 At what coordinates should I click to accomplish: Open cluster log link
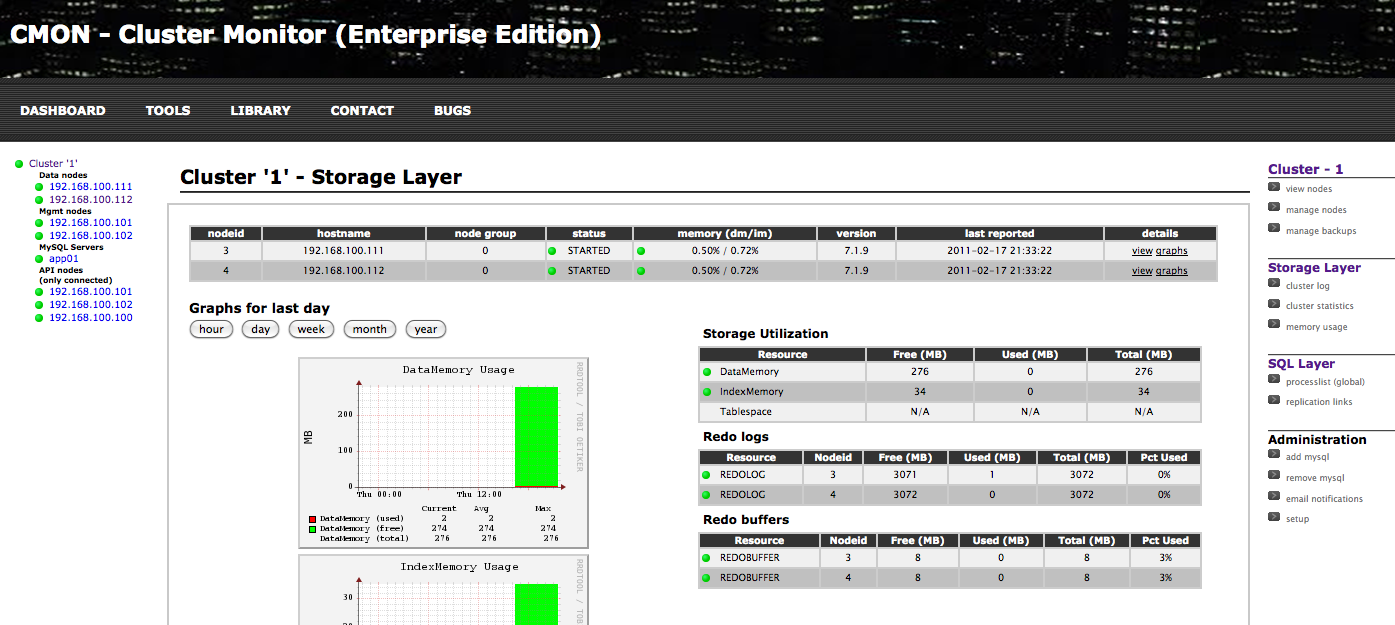(x=1308, y=286)
